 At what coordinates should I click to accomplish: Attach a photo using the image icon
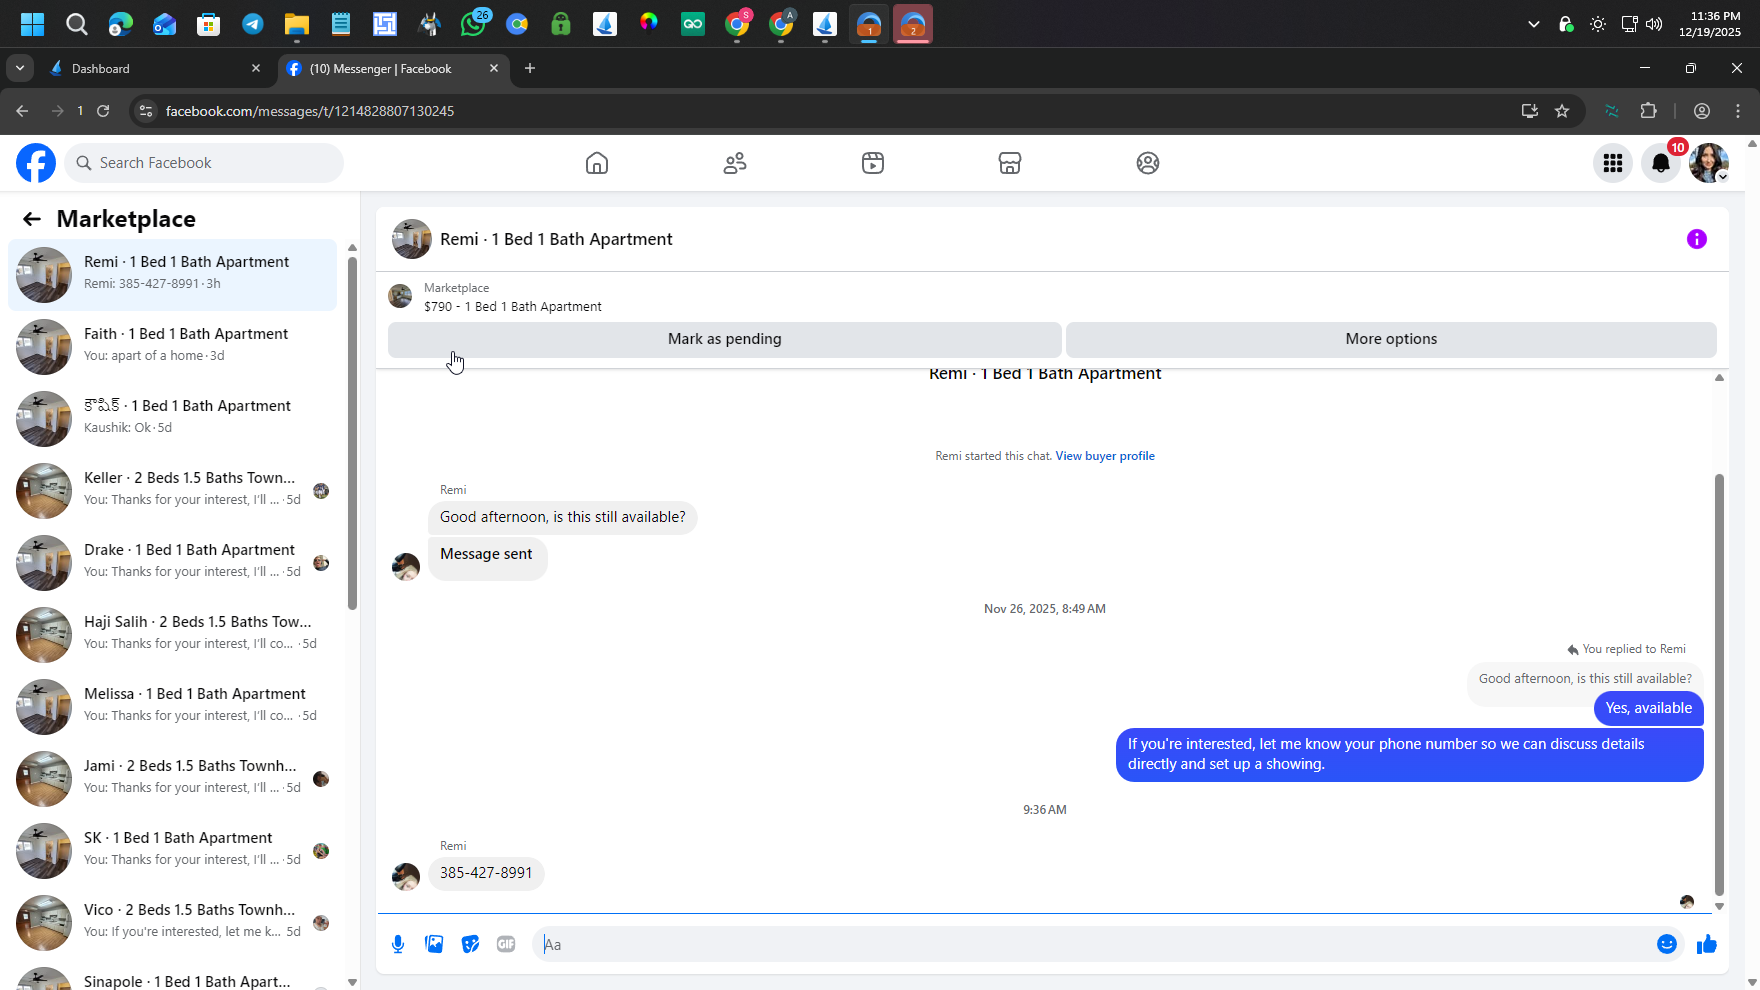coord(434,944)
